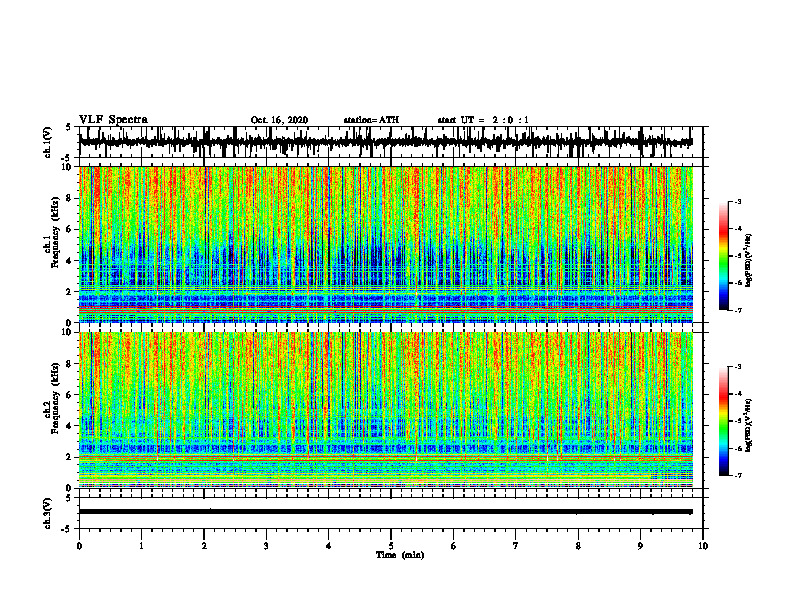This screenshot has width=792, height=612.
Task: Click the "-7" tick on ch.1 color bar
Action: tap(738, 310)
